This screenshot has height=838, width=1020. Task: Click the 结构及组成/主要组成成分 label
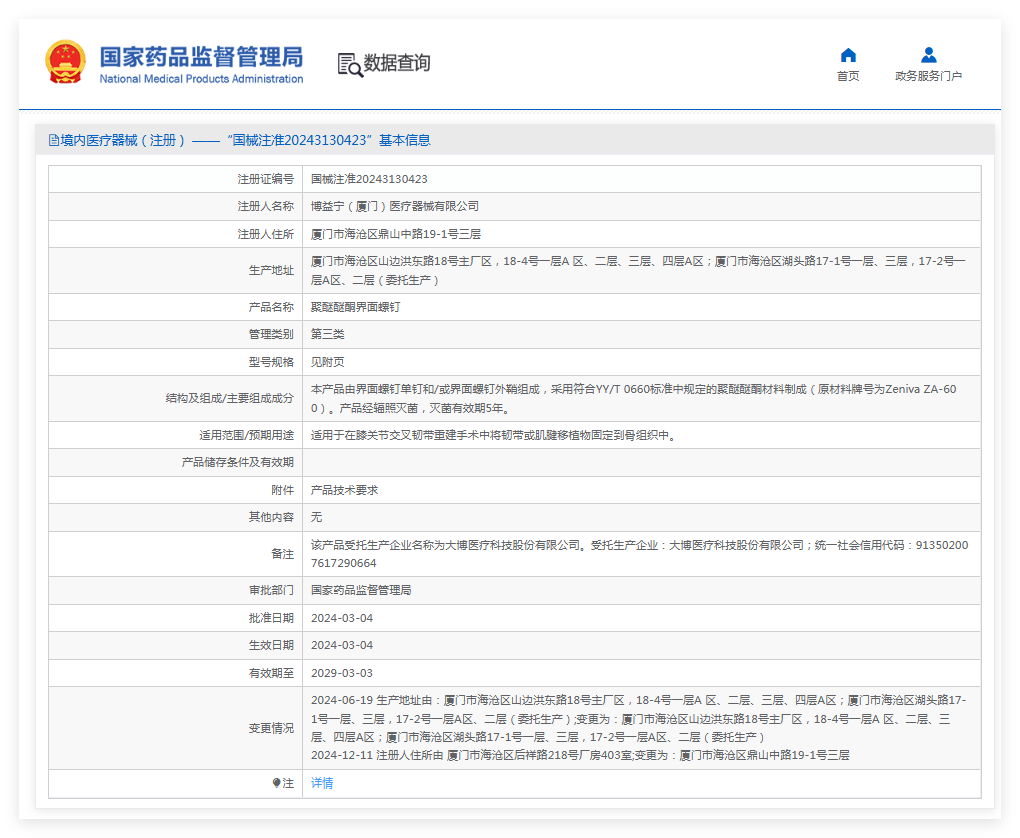(230, 398)
